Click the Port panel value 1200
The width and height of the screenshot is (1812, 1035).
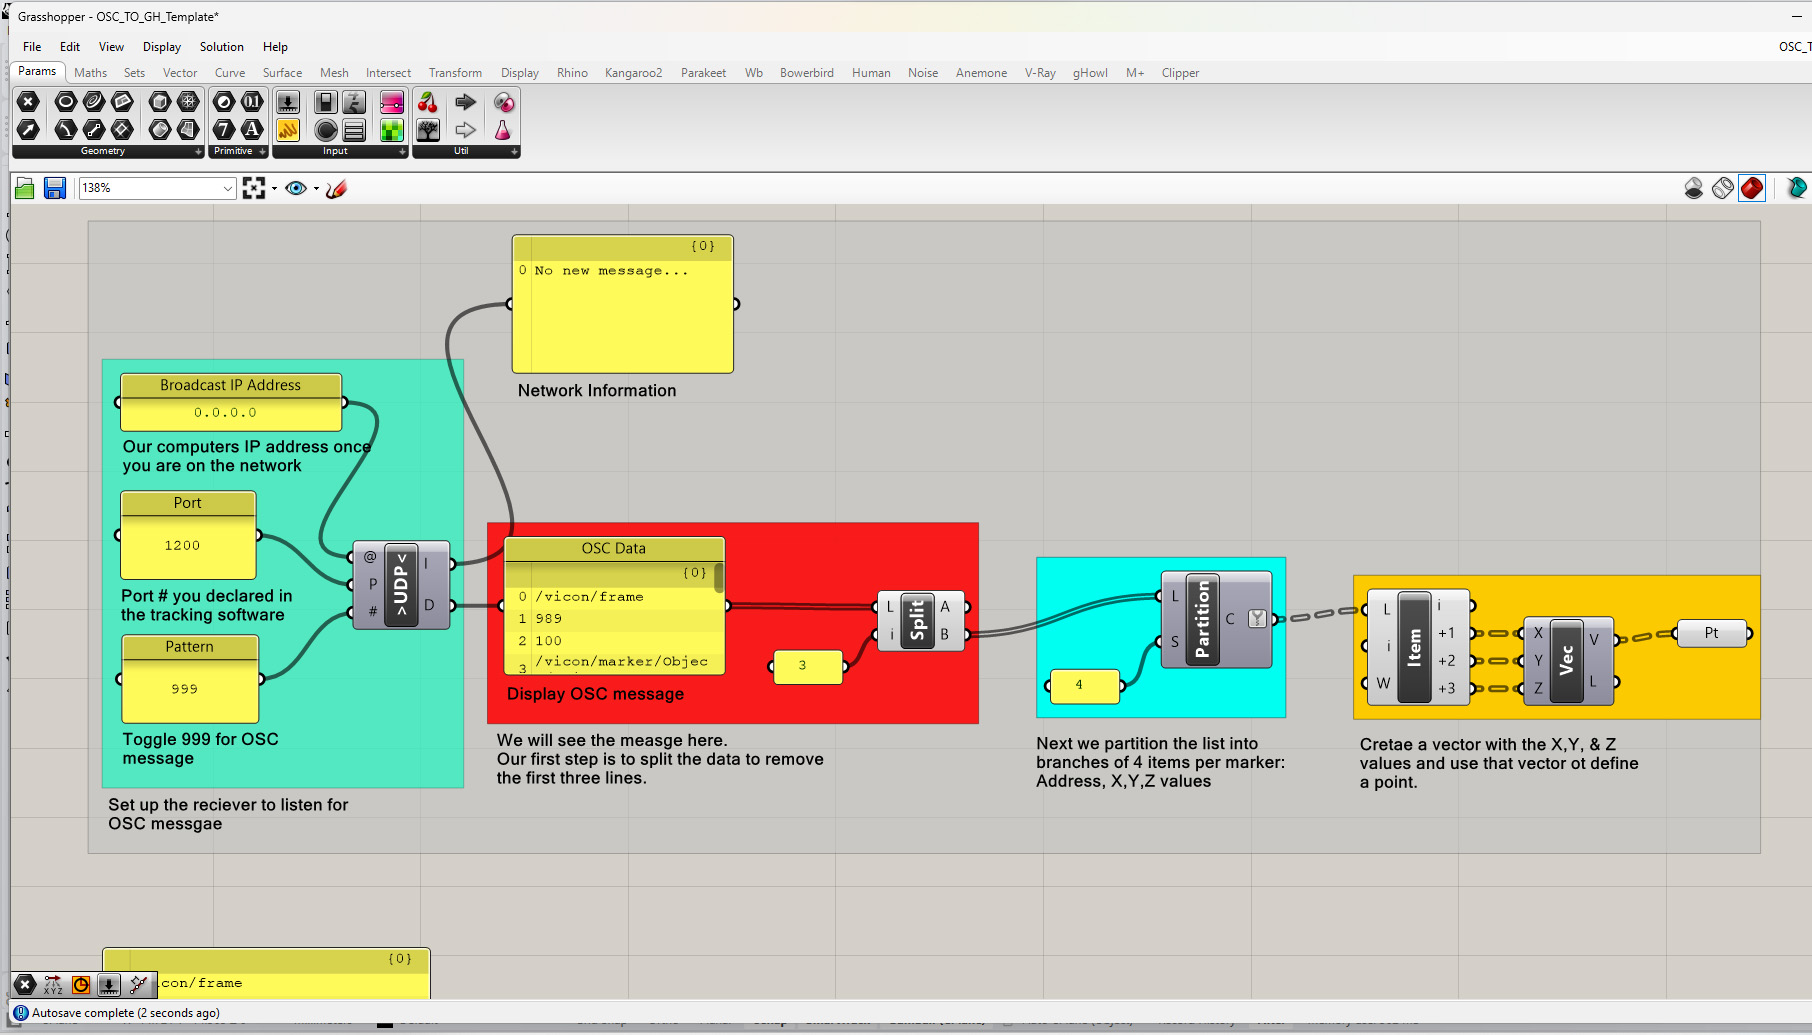(183, 546)
